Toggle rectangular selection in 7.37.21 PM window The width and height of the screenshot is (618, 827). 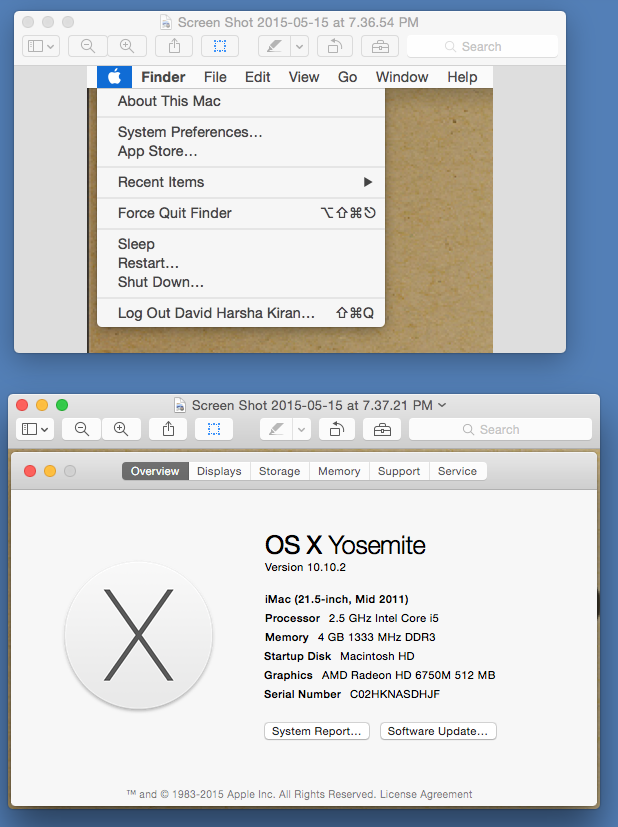click(214, 429)
